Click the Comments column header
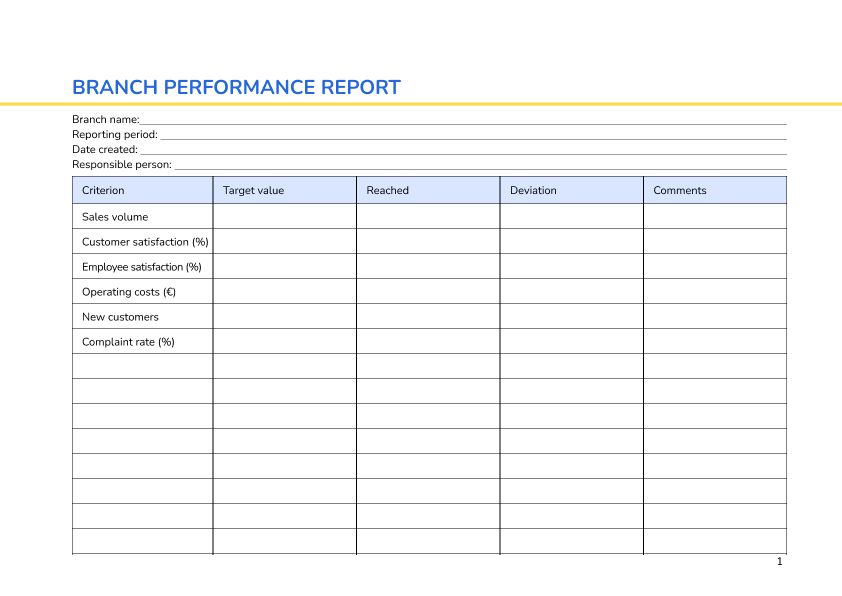This screenshot has width=842, height=596. click(679, 190)
